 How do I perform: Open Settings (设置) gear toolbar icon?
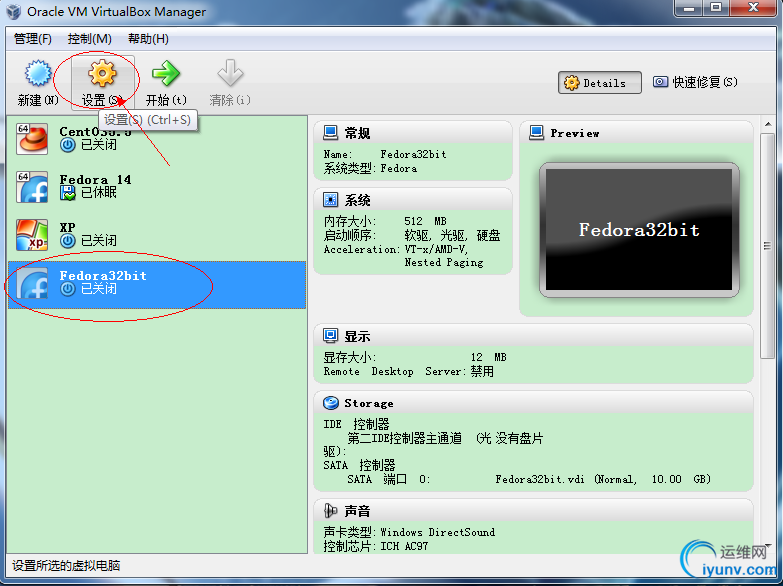(x=102, y=74)
